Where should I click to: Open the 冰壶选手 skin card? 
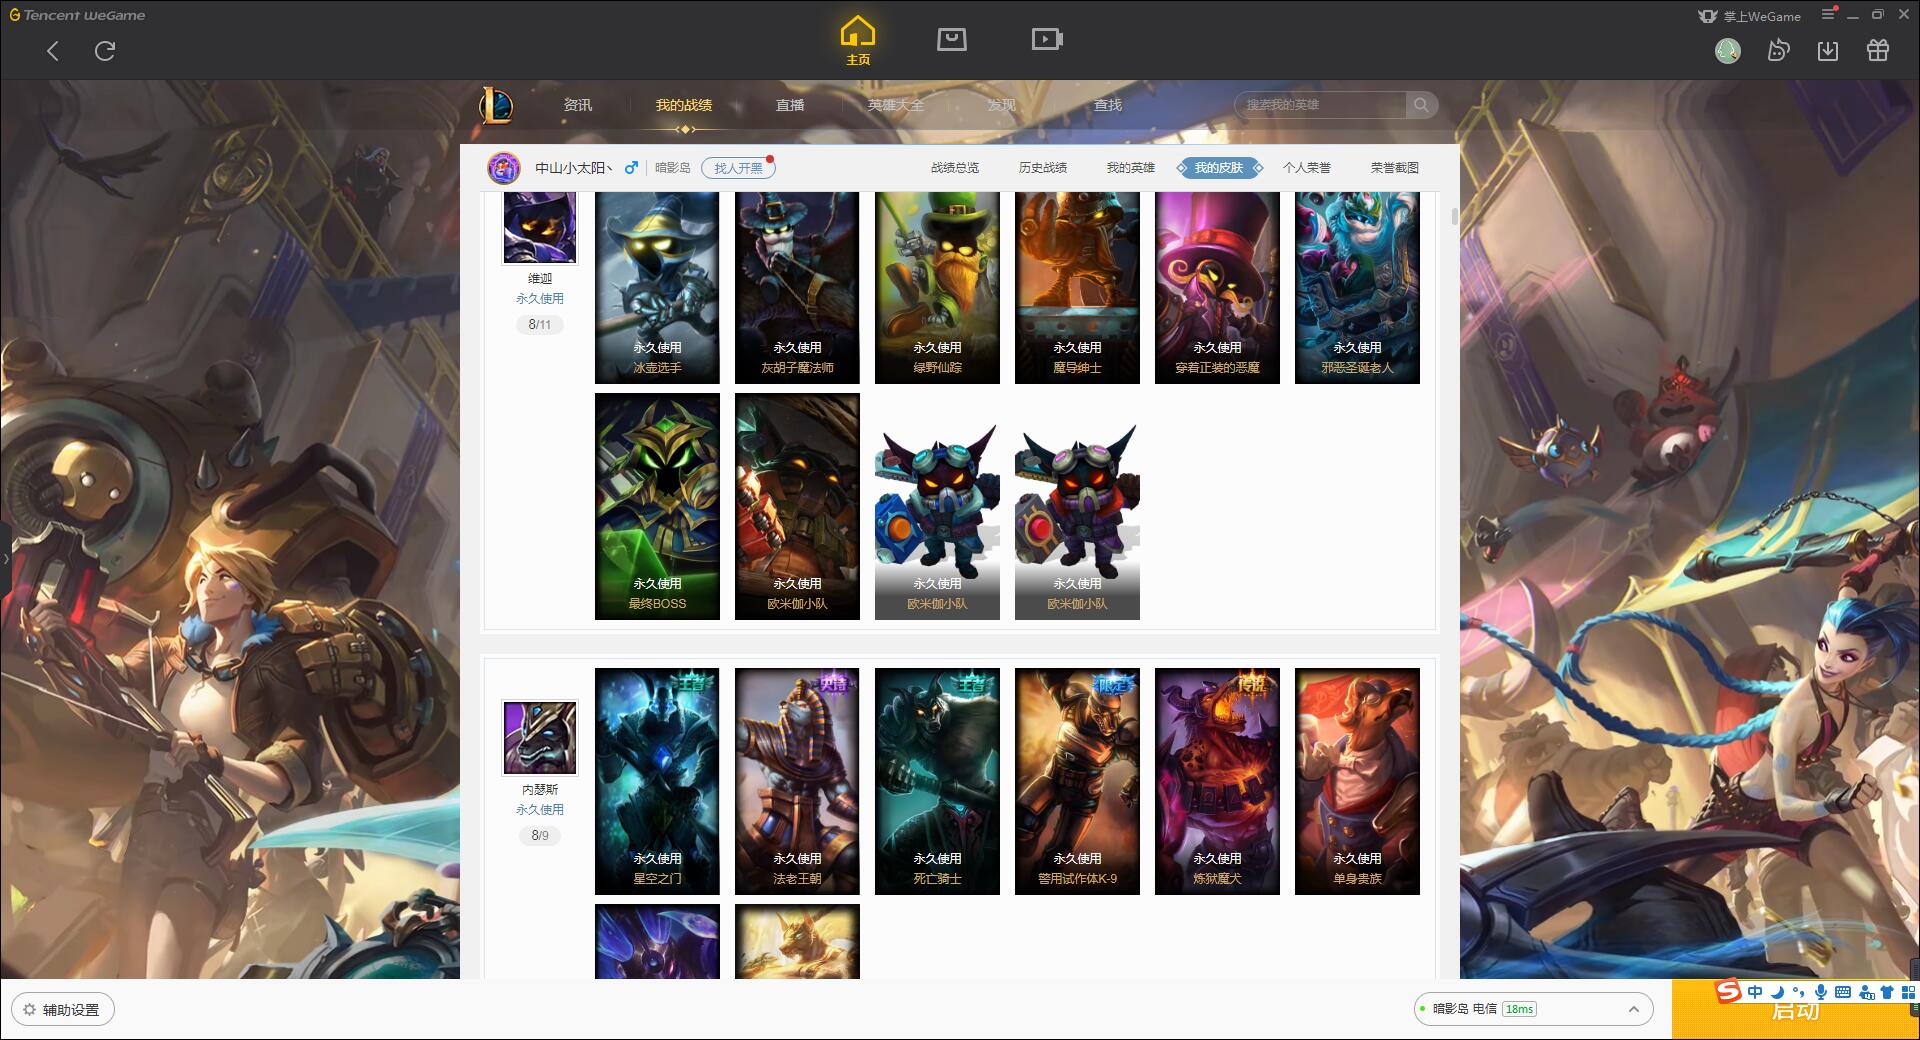click(657, 287)
